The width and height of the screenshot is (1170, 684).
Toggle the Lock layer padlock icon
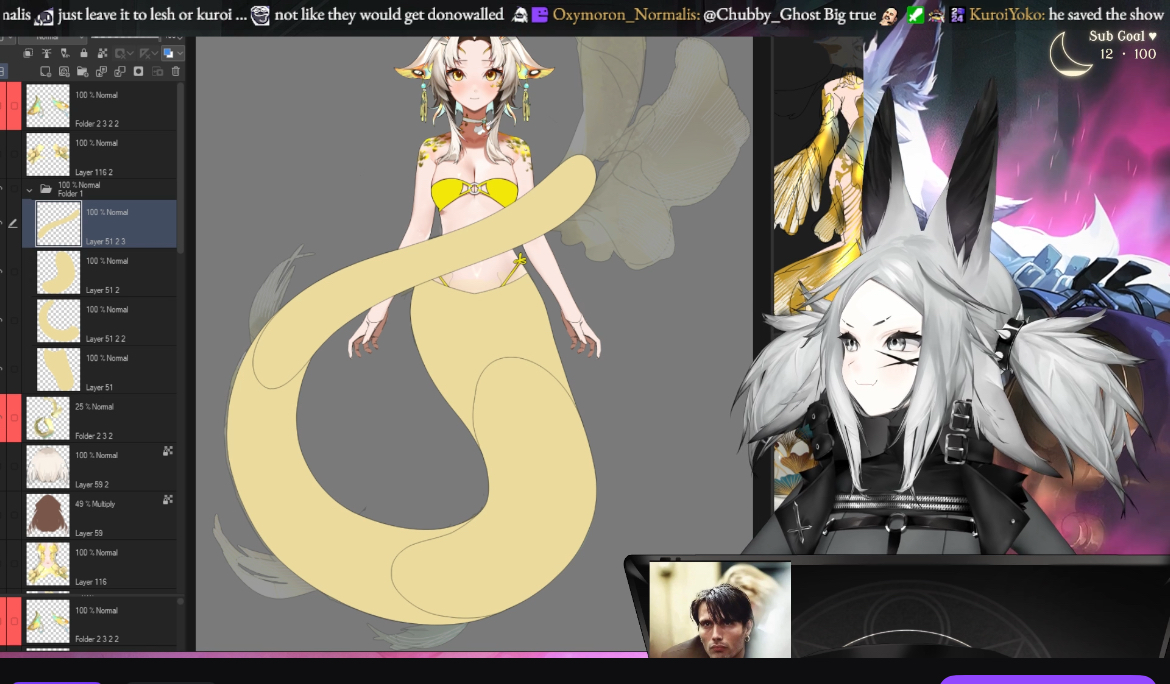[84, 53]
